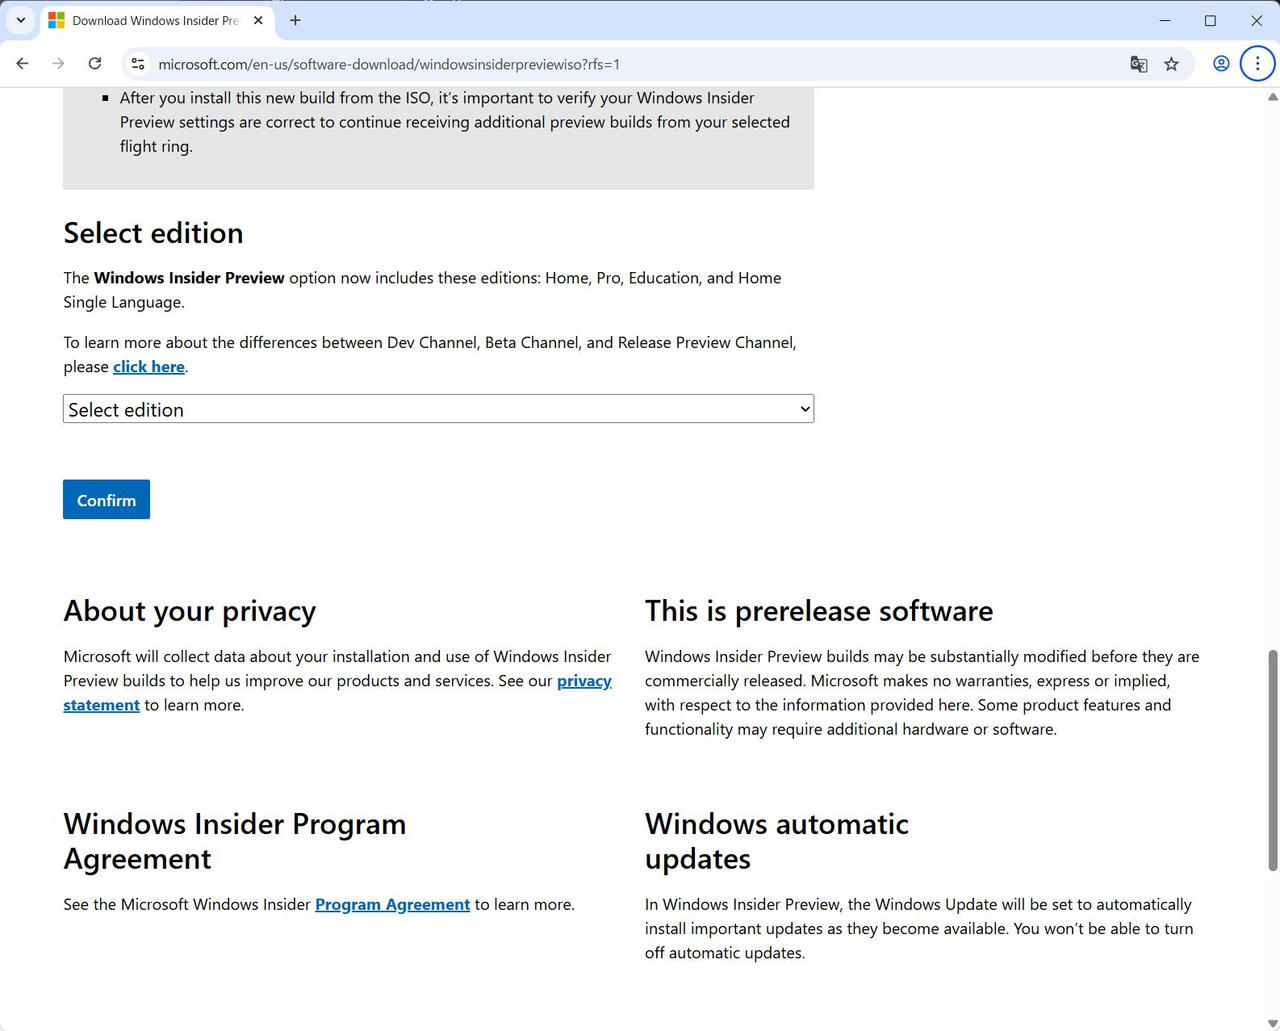Click 'Windows Insider Program Agreement' heading

[x=235, y=841]
